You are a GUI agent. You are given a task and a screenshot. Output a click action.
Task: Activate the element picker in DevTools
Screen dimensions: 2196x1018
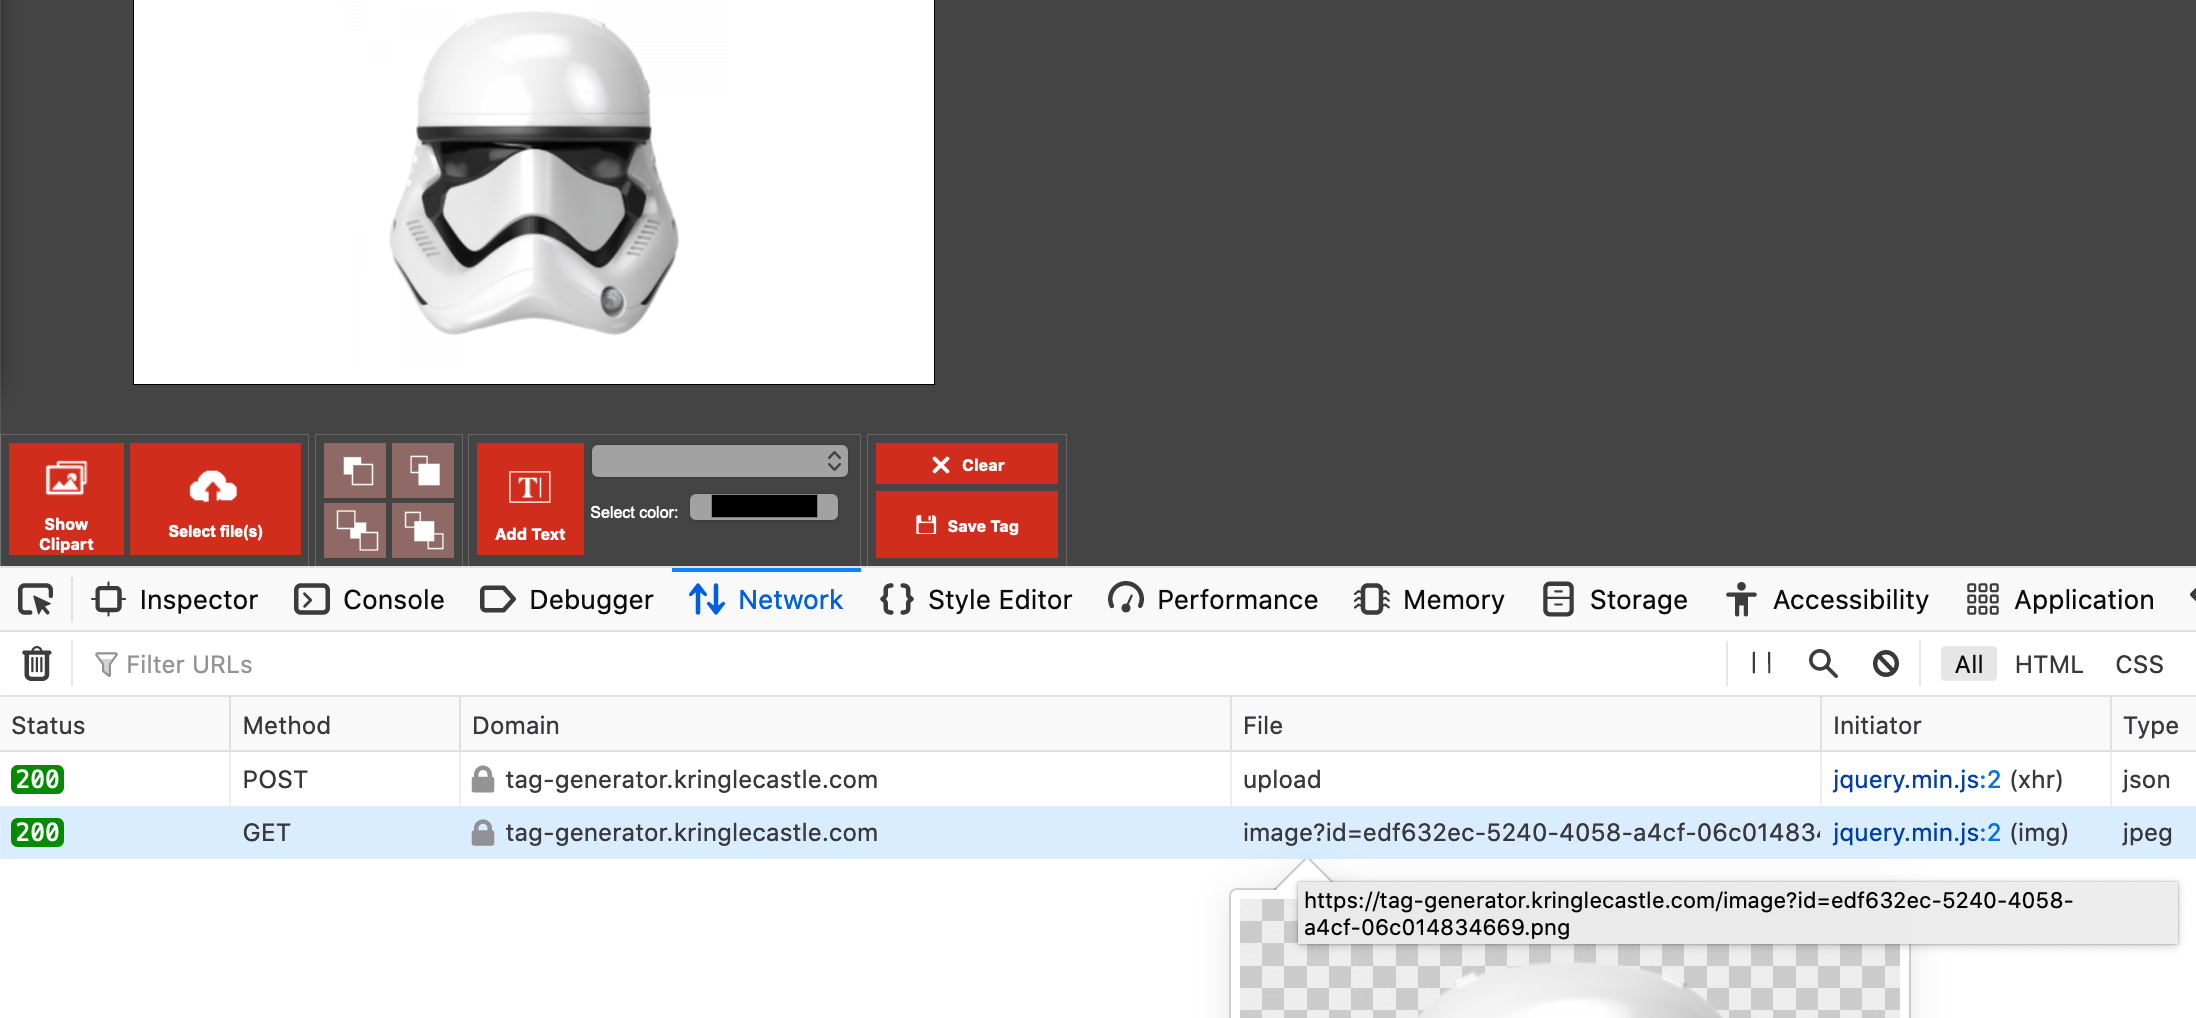(x=36, y=599)
